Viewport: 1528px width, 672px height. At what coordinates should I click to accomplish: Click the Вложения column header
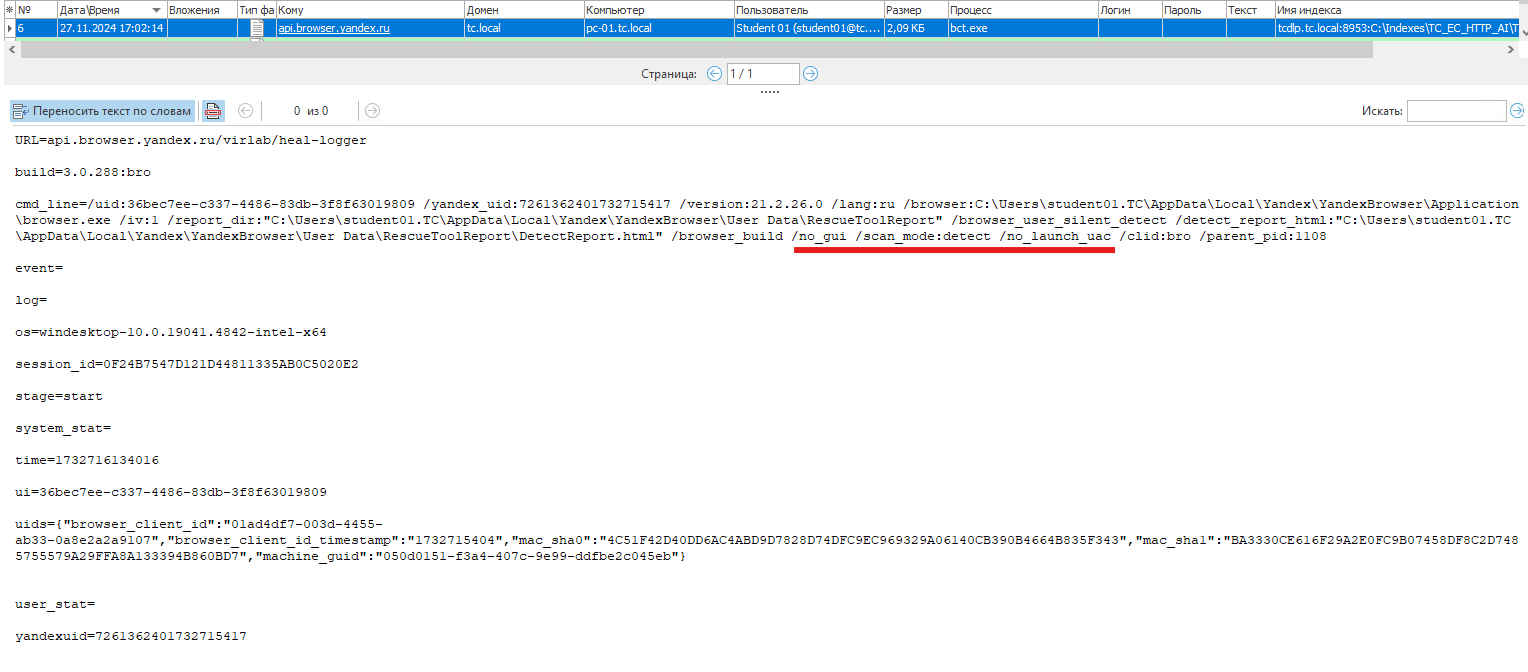[201, 9]
